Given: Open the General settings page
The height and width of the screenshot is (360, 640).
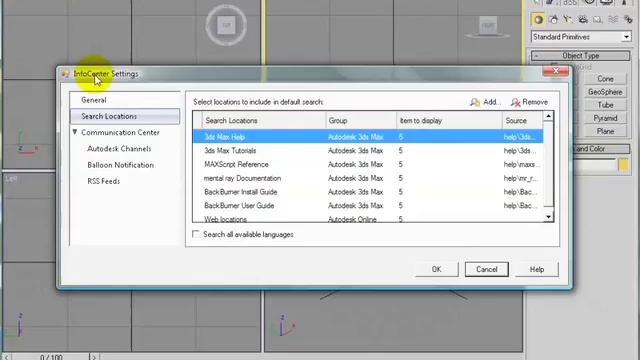Looking at the screenshot, I should [x=94, y=100].
